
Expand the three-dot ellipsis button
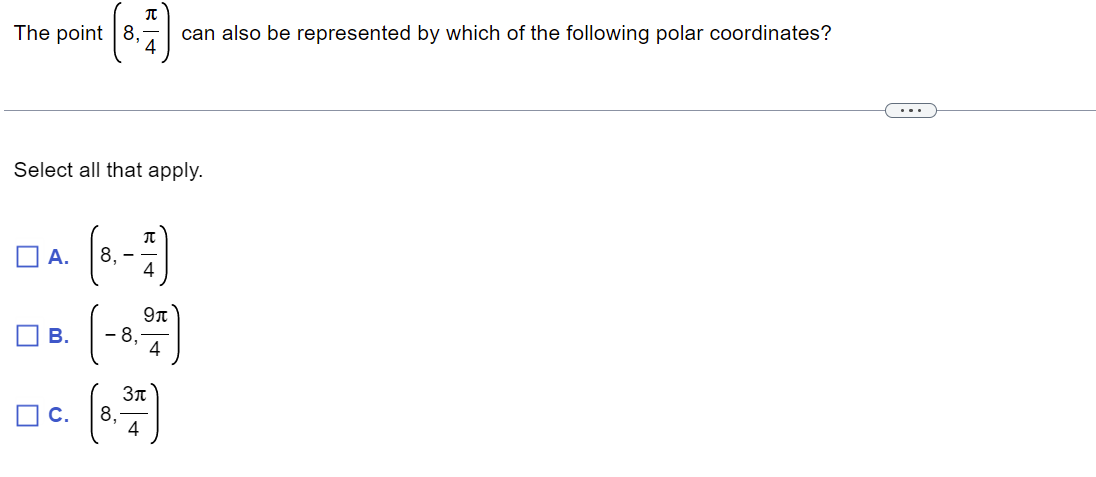point(909,111)
